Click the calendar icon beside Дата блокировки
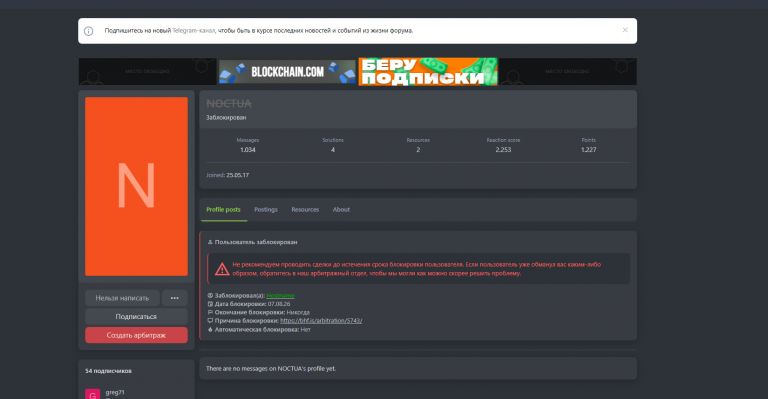The height and width of the screenshot is (399, 768). pyautogui.click(x=210, y=304)
